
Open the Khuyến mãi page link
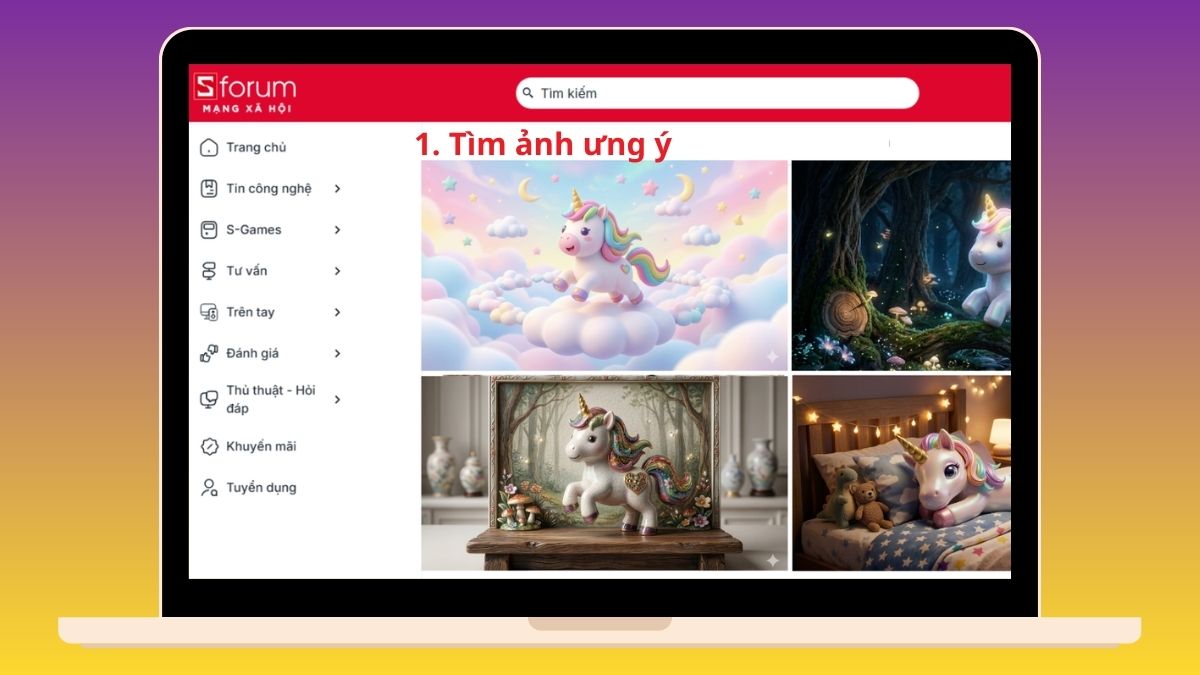pos(262,446)
